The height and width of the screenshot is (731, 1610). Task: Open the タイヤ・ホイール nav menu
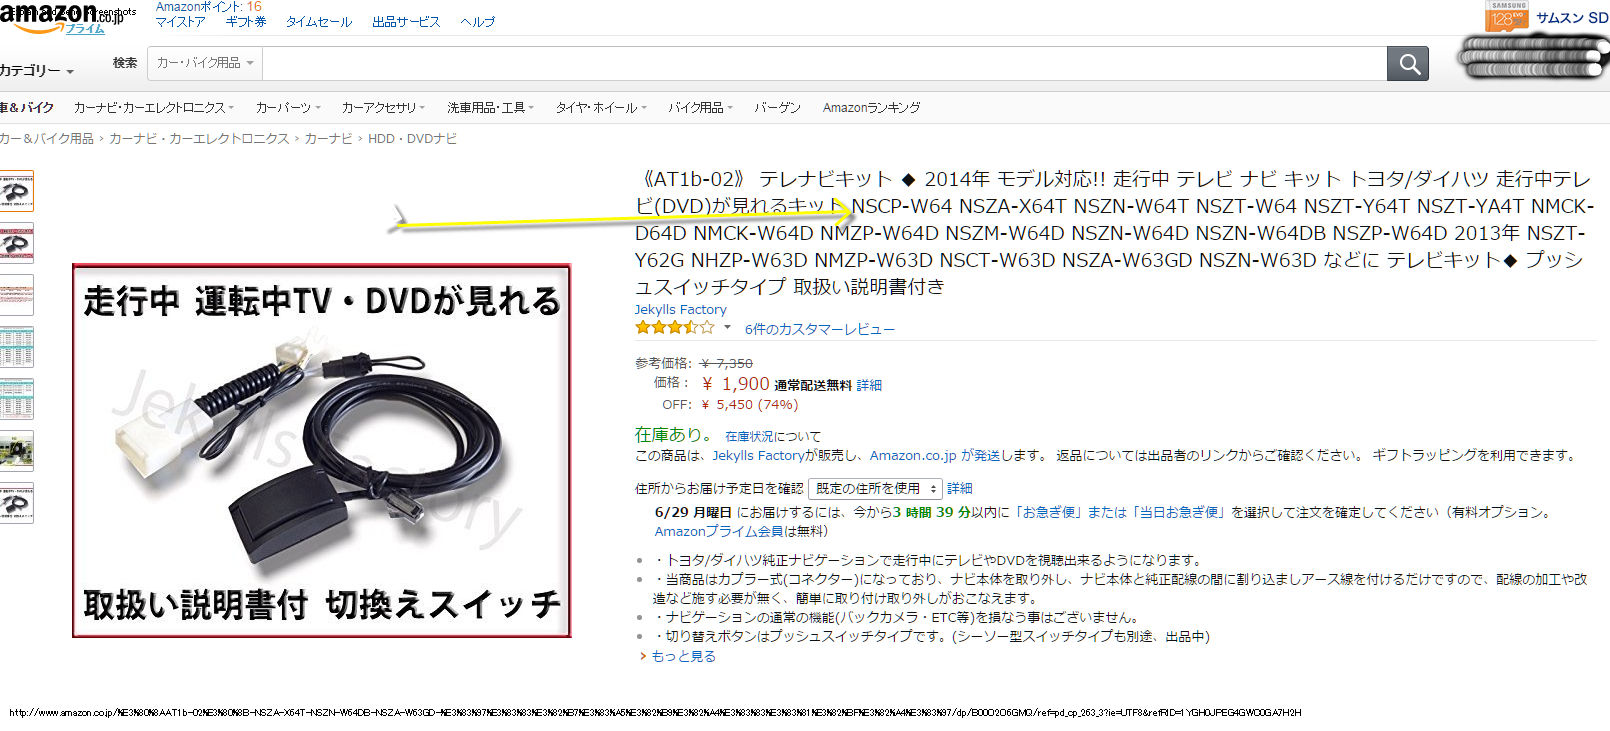coord(601,107)
